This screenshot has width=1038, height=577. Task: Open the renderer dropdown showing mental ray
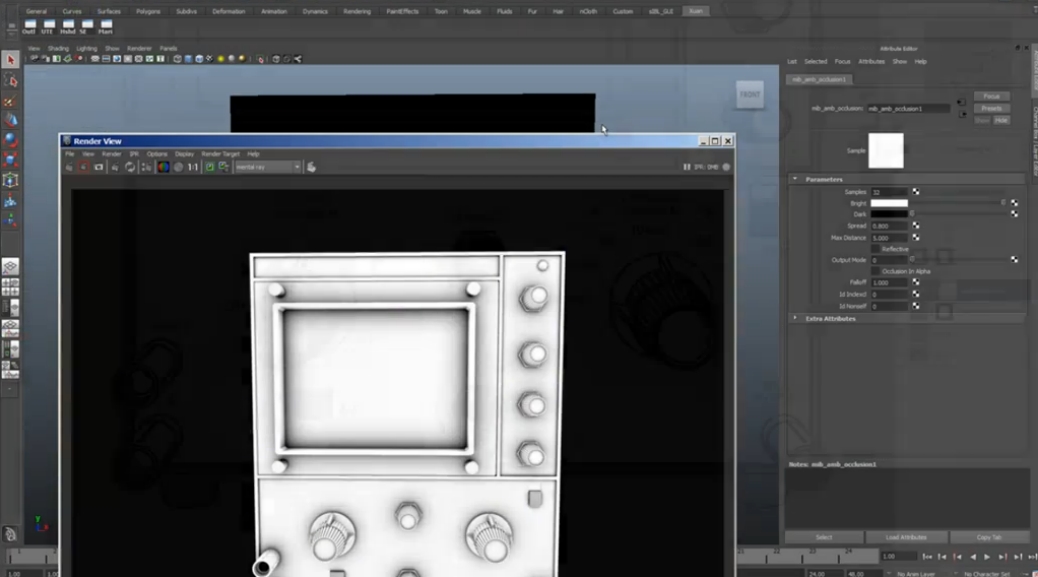[x=267, y=167]
